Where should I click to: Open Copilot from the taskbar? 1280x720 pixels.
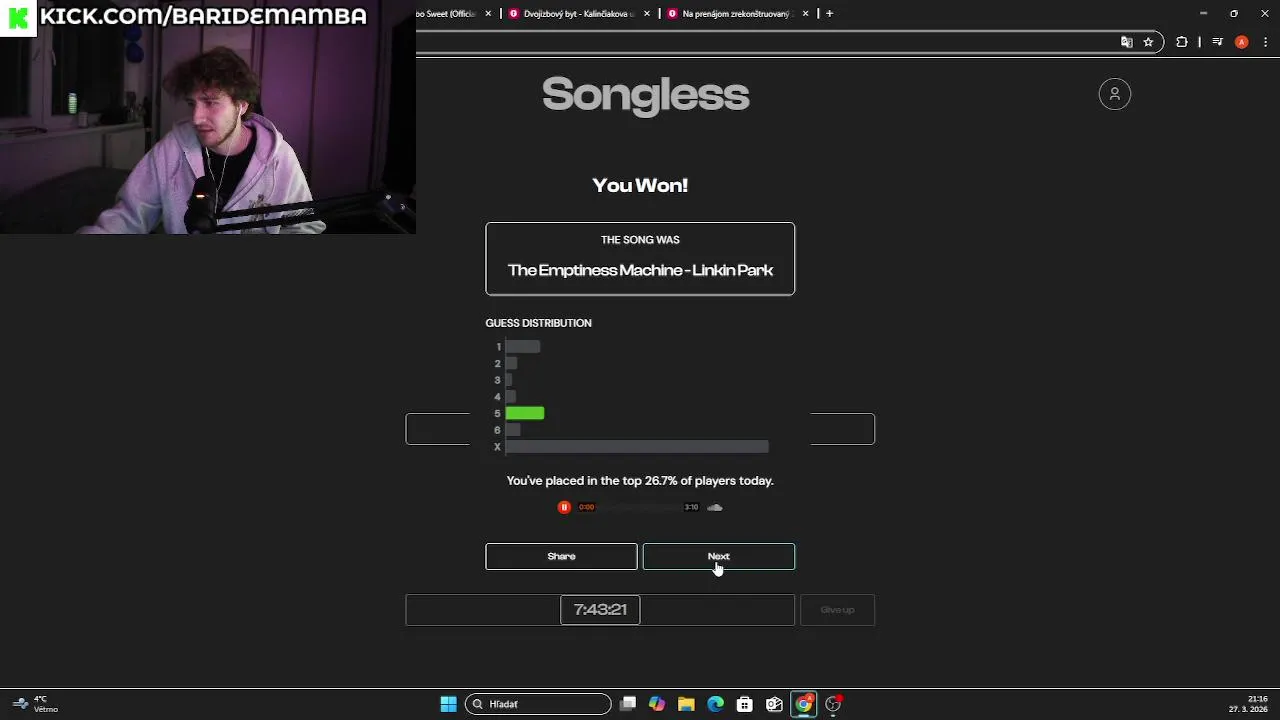657,704
